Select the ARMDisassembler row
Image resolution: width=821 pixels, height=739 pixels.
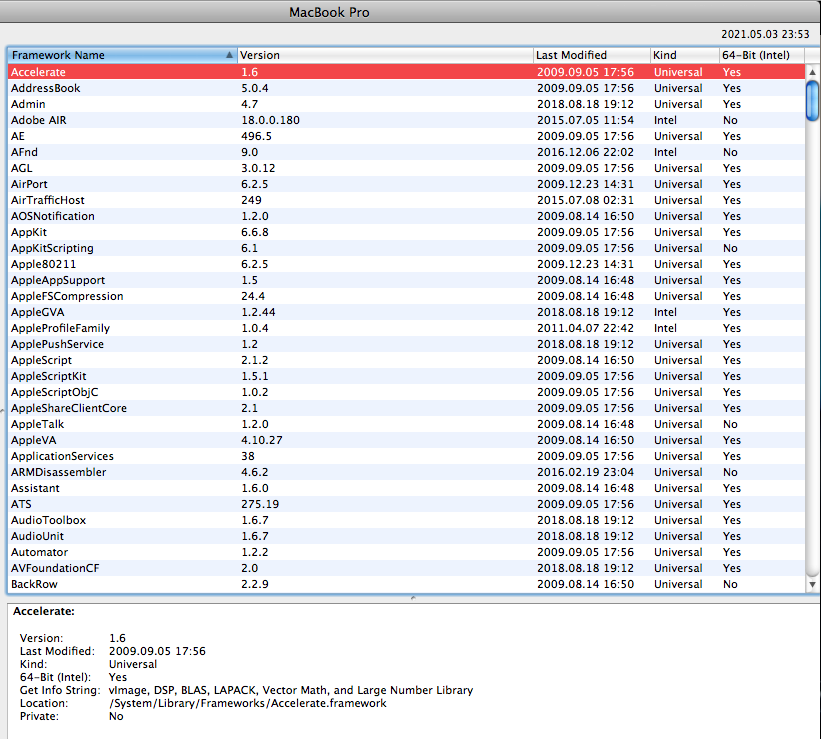tap(406, 472)
